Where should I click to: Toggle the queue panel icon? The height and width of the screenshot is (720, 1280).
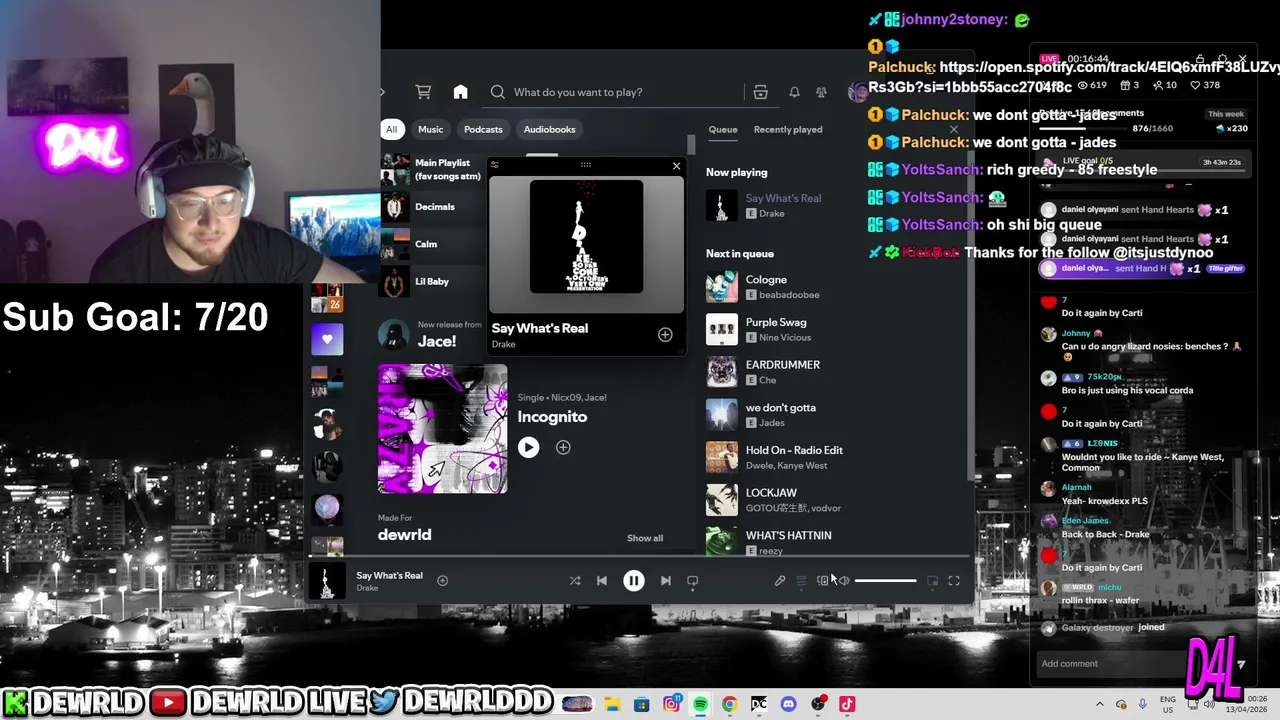click(x=801, y=581)
